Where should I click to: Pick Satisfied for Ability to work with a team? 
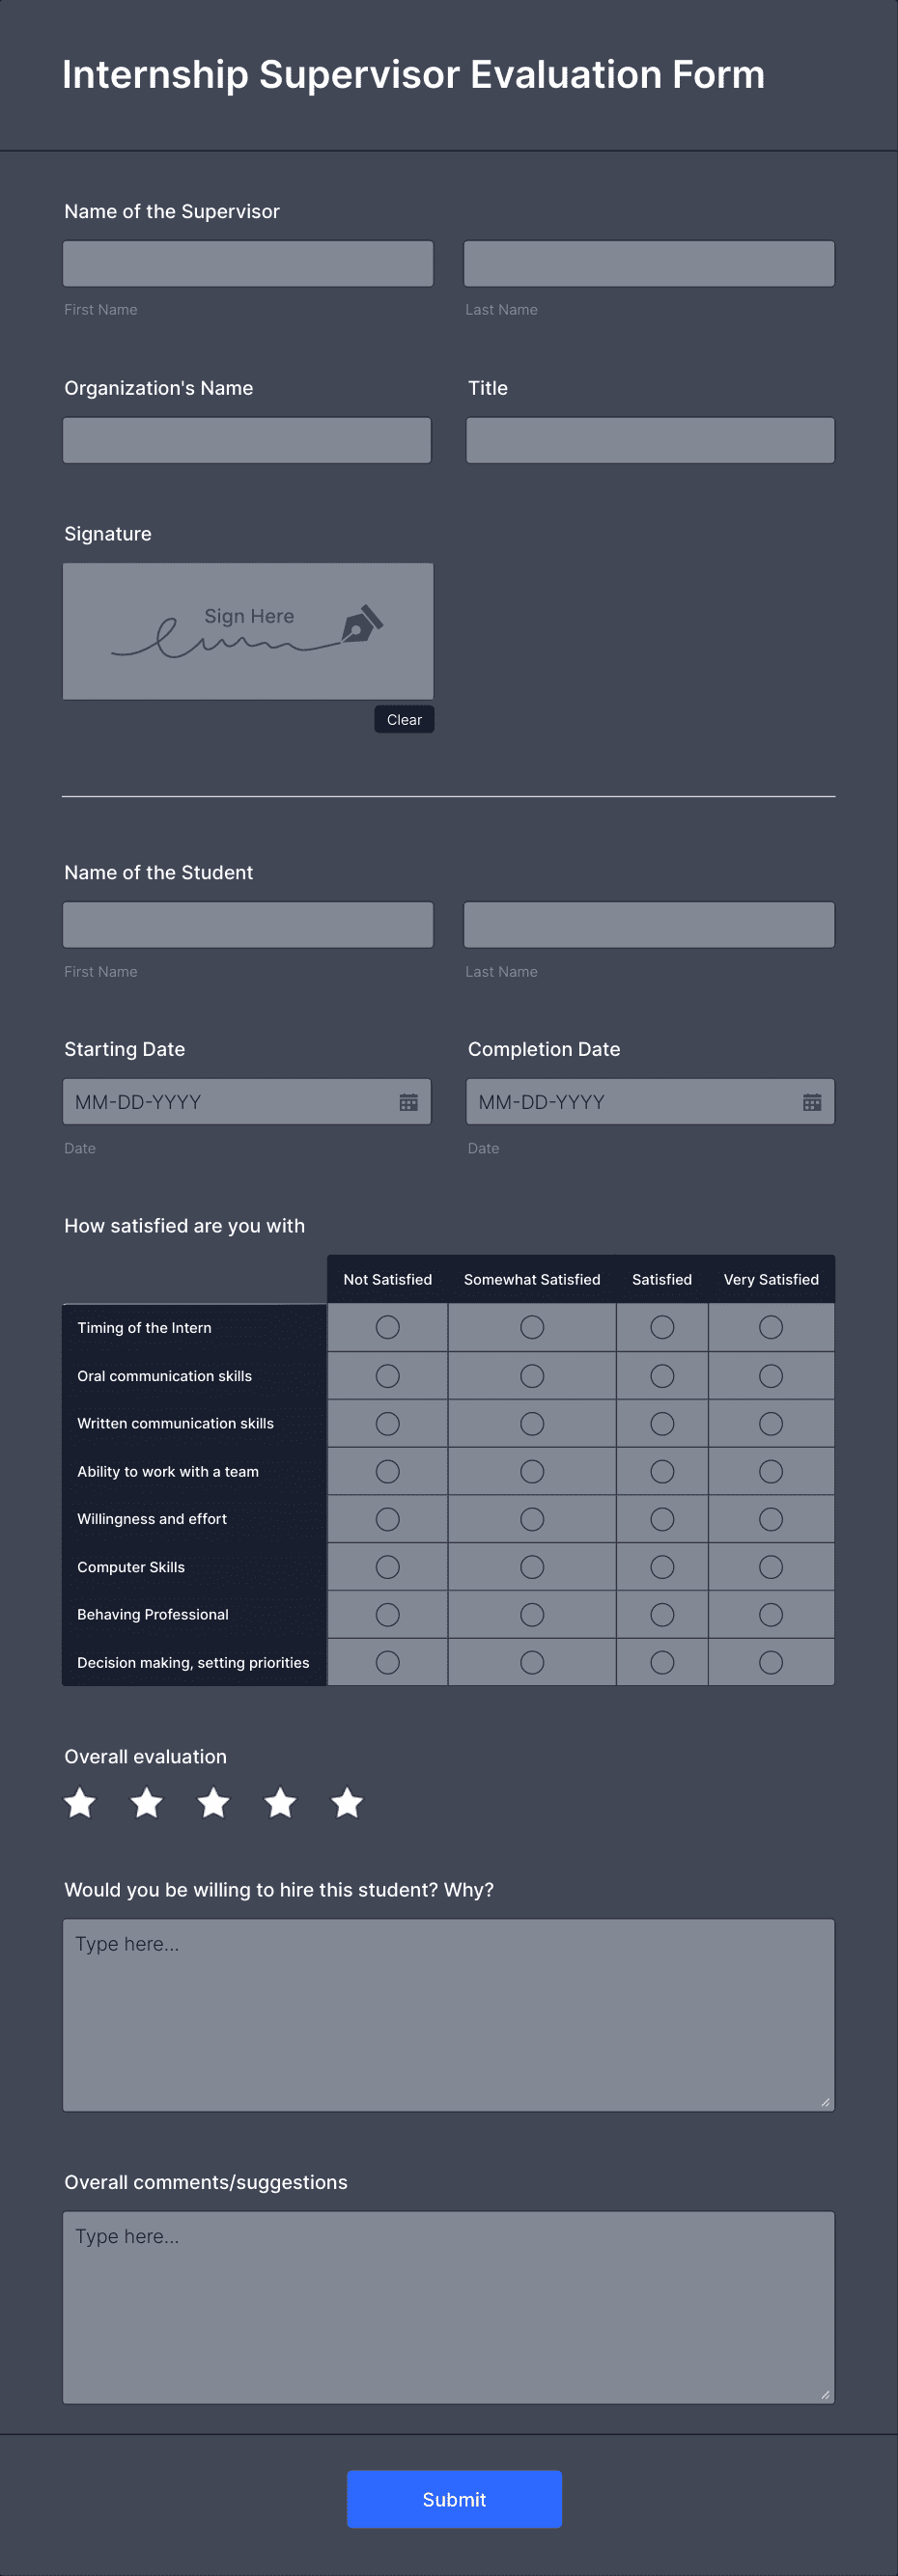[x=662, y=1471]
